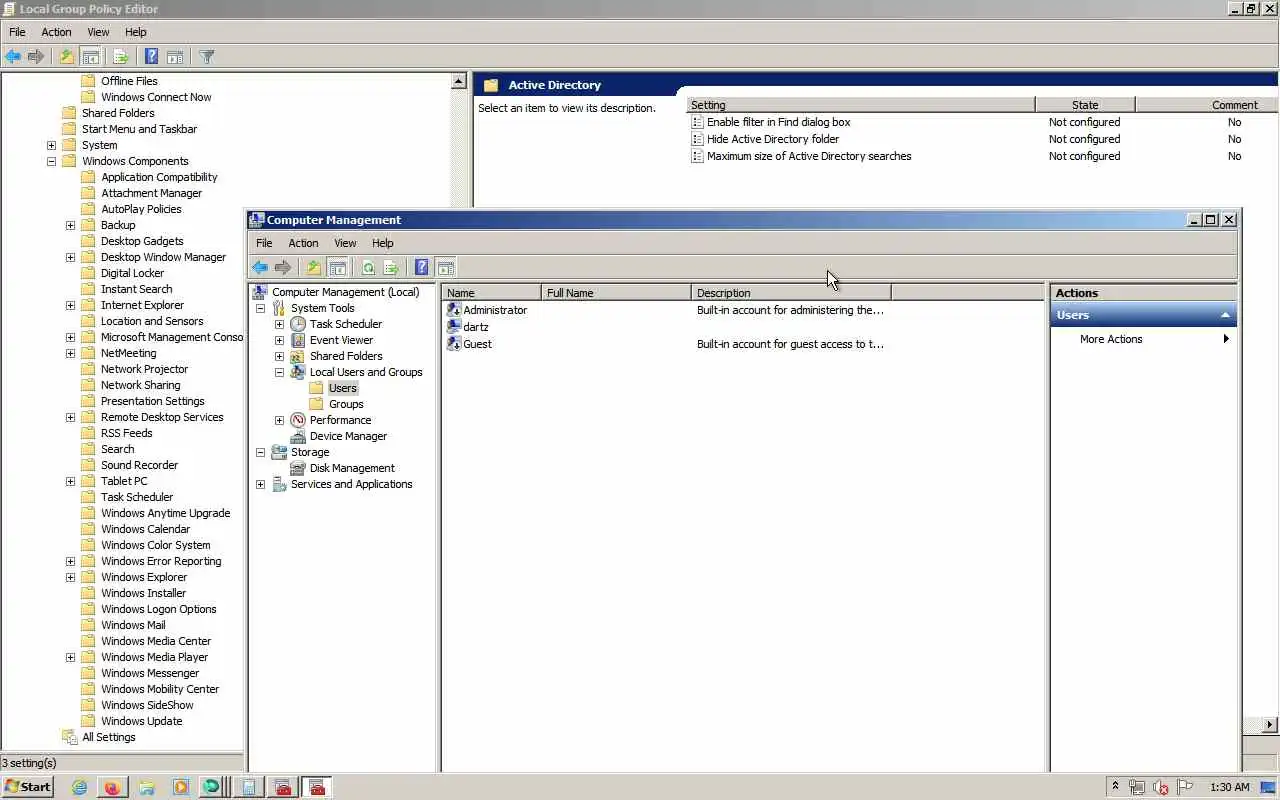
Task: Expand Event Viewer node
Action: (280, 340)
